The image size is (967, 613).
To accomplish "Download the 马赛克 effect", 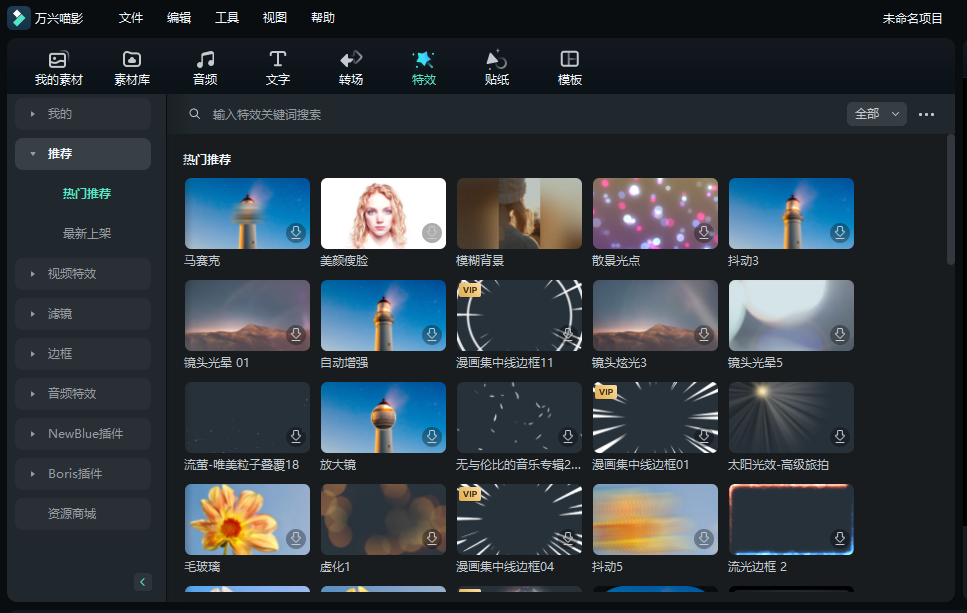I will [x=296, y=234].
